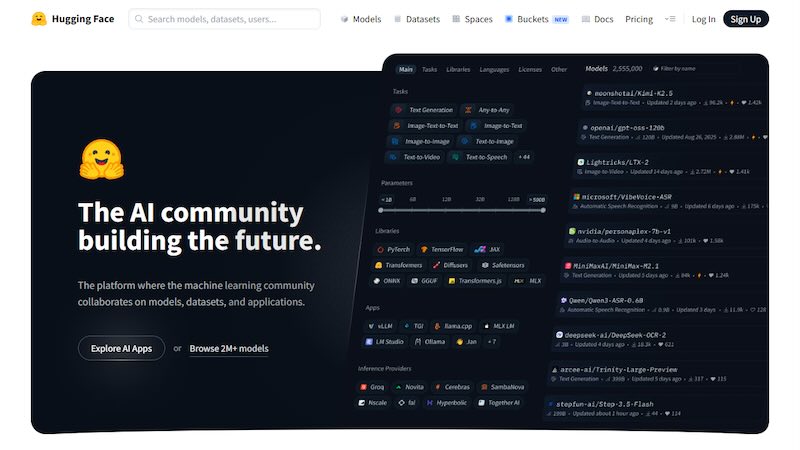Follow the Browse 2M+ models link
The width and height of the screenshot is (800, 450).
click(229, 348)
